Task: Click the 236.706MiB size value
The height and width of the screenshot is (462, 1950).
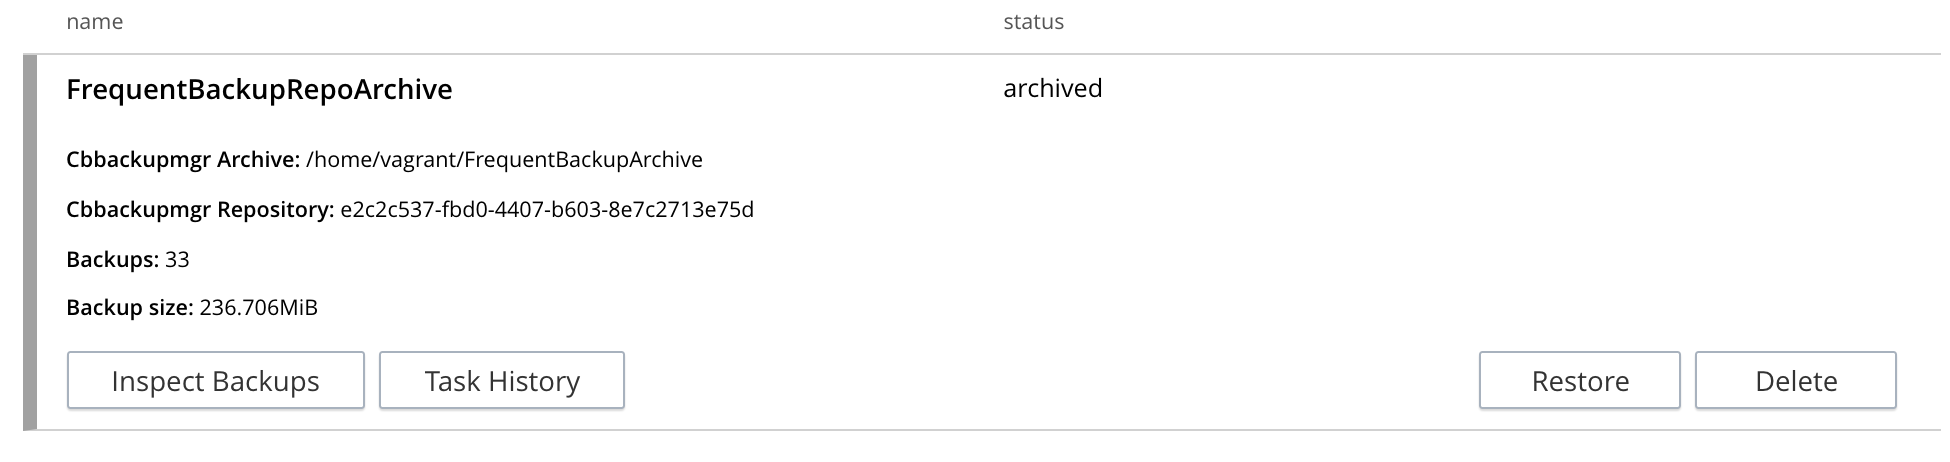Action: click(x=258, y=308)
